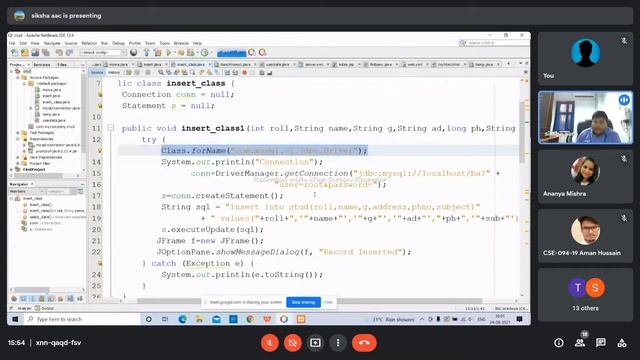Collapse the Source Packages tree node

click(x=18, y=78)
